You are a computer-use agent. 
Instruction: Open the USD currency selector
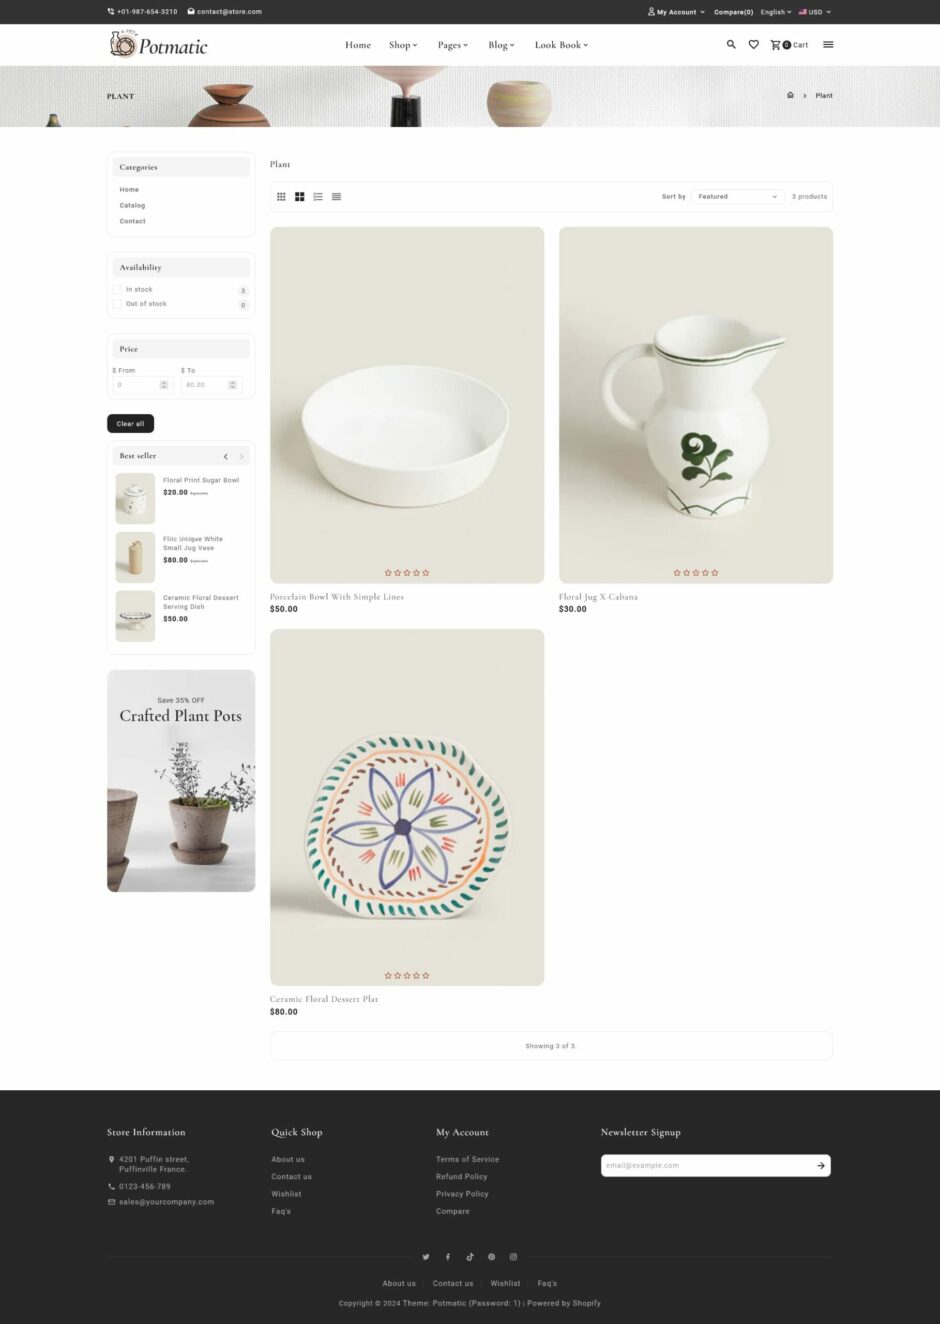(815, 12)
